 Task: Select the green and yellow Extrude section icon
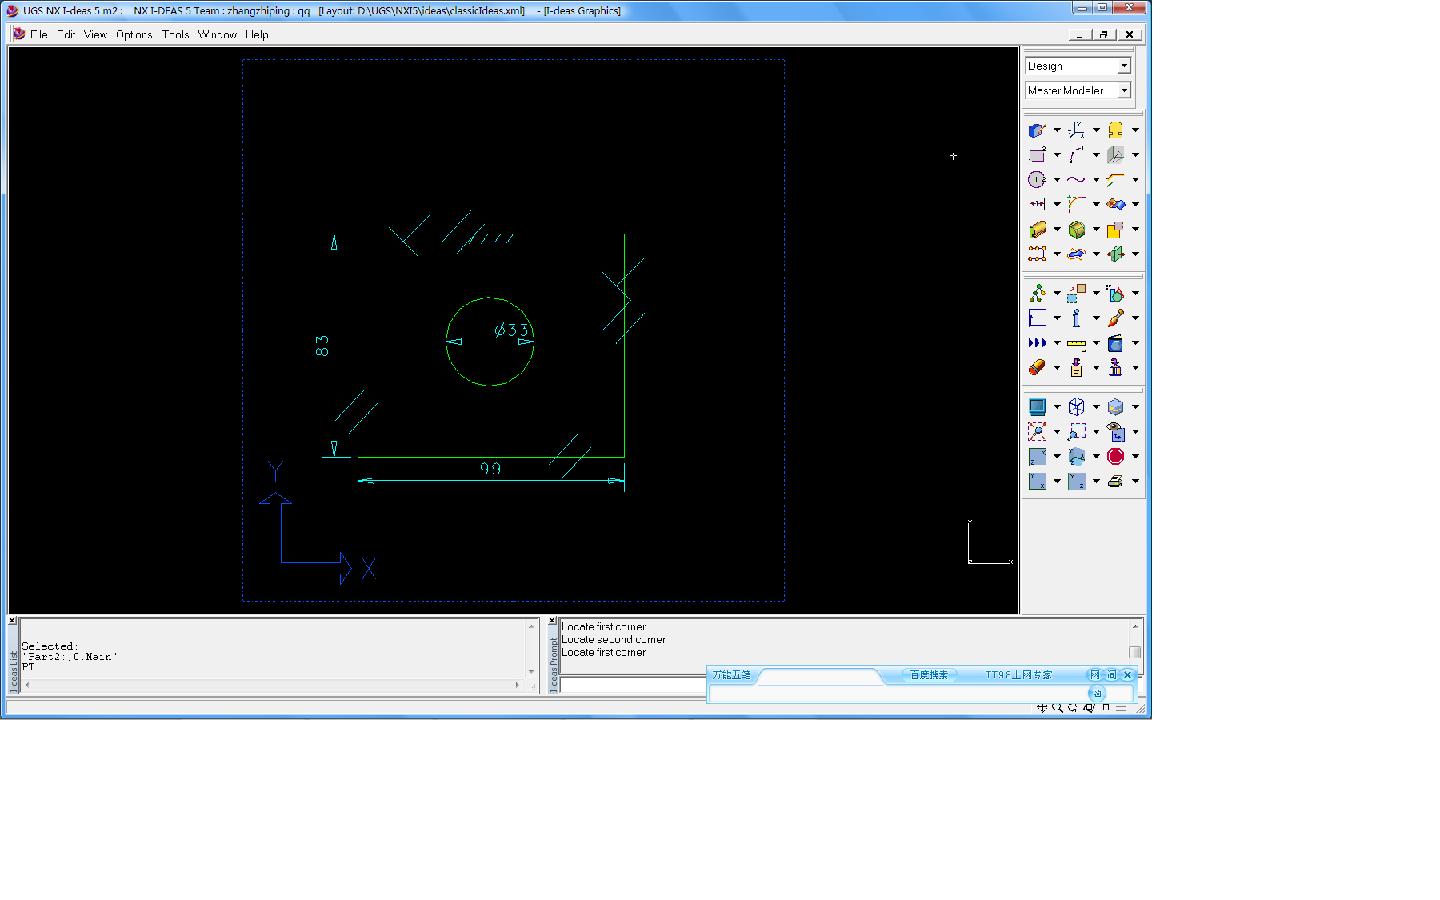click(1037, 229)
